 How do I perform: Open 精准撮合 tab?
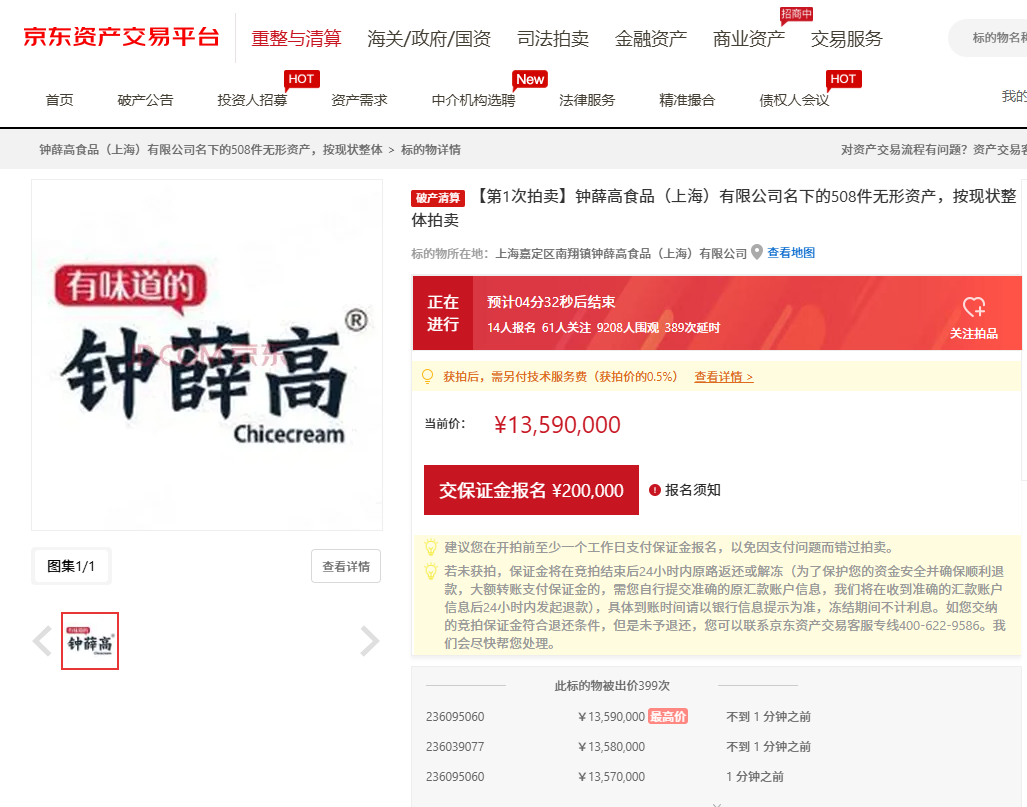(687, 100)
